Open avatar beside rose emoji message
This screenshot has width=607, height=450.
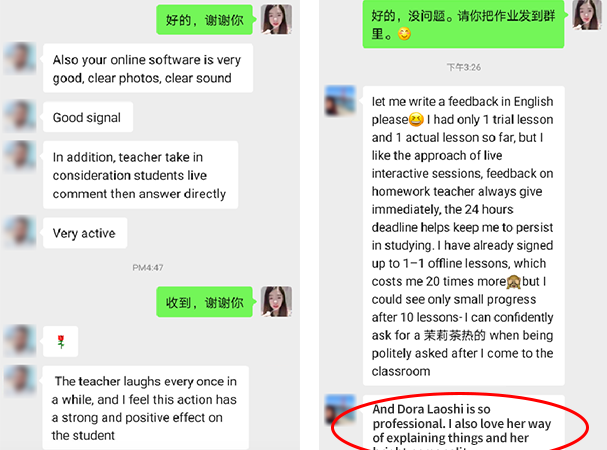coord(20,341)
